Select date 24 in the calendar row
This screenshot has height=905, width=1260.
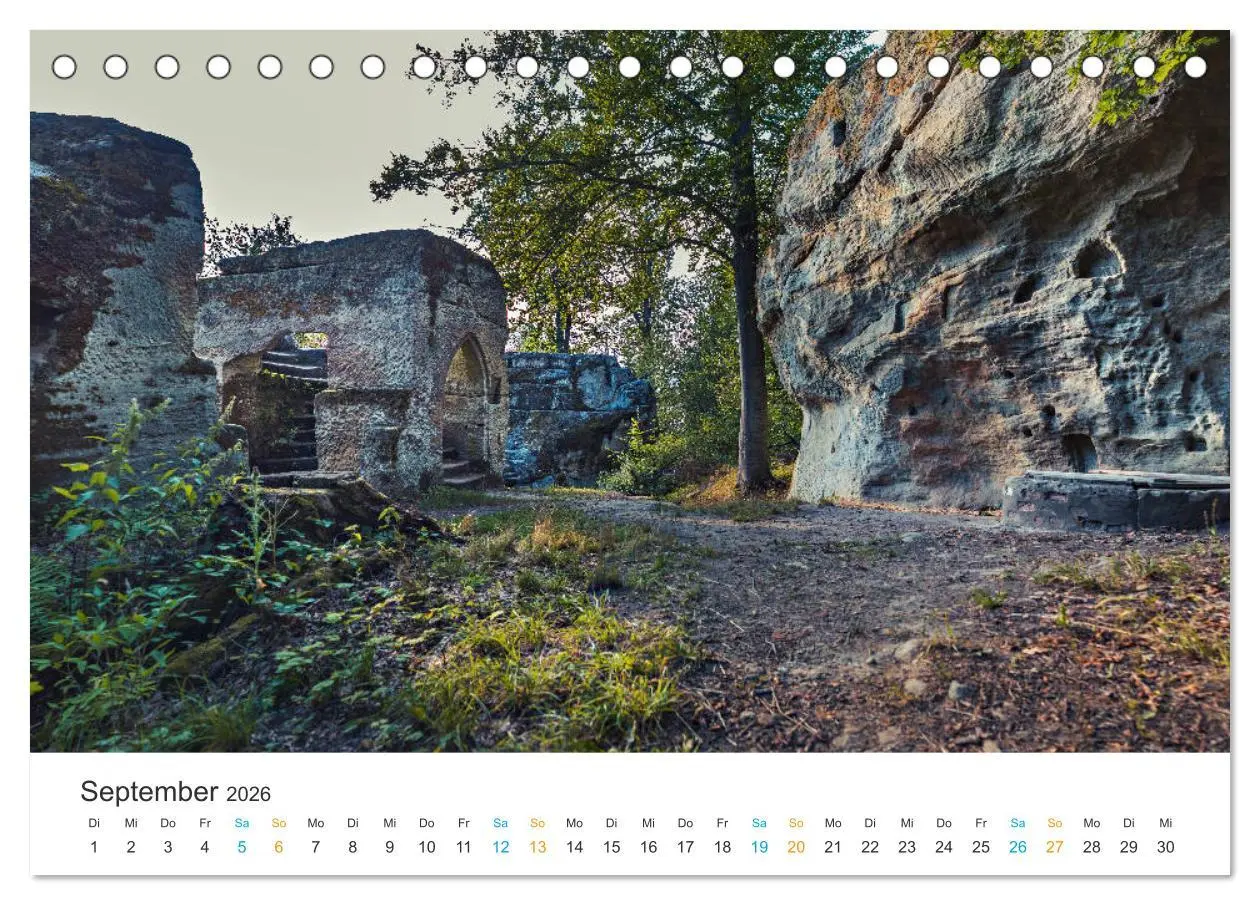(944, 847)
